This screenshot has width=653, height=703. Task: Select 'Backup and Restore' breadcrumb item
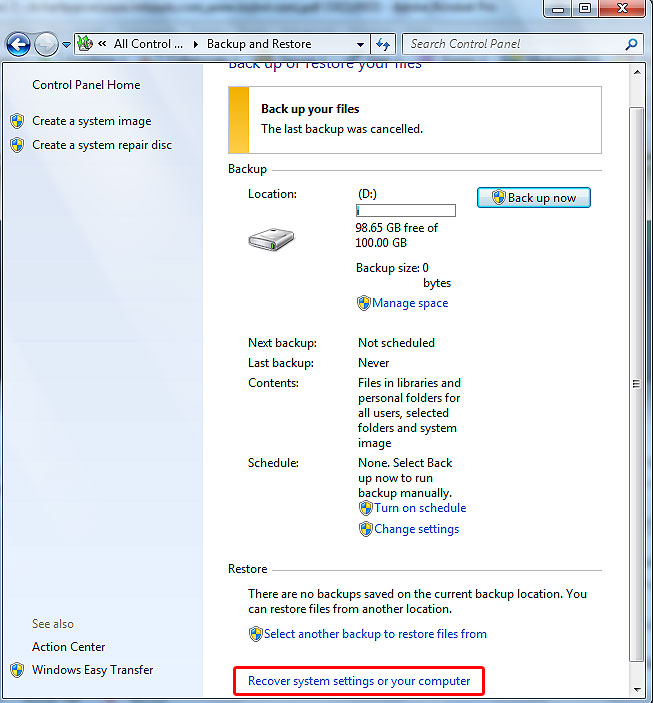[x=259, y=44]
